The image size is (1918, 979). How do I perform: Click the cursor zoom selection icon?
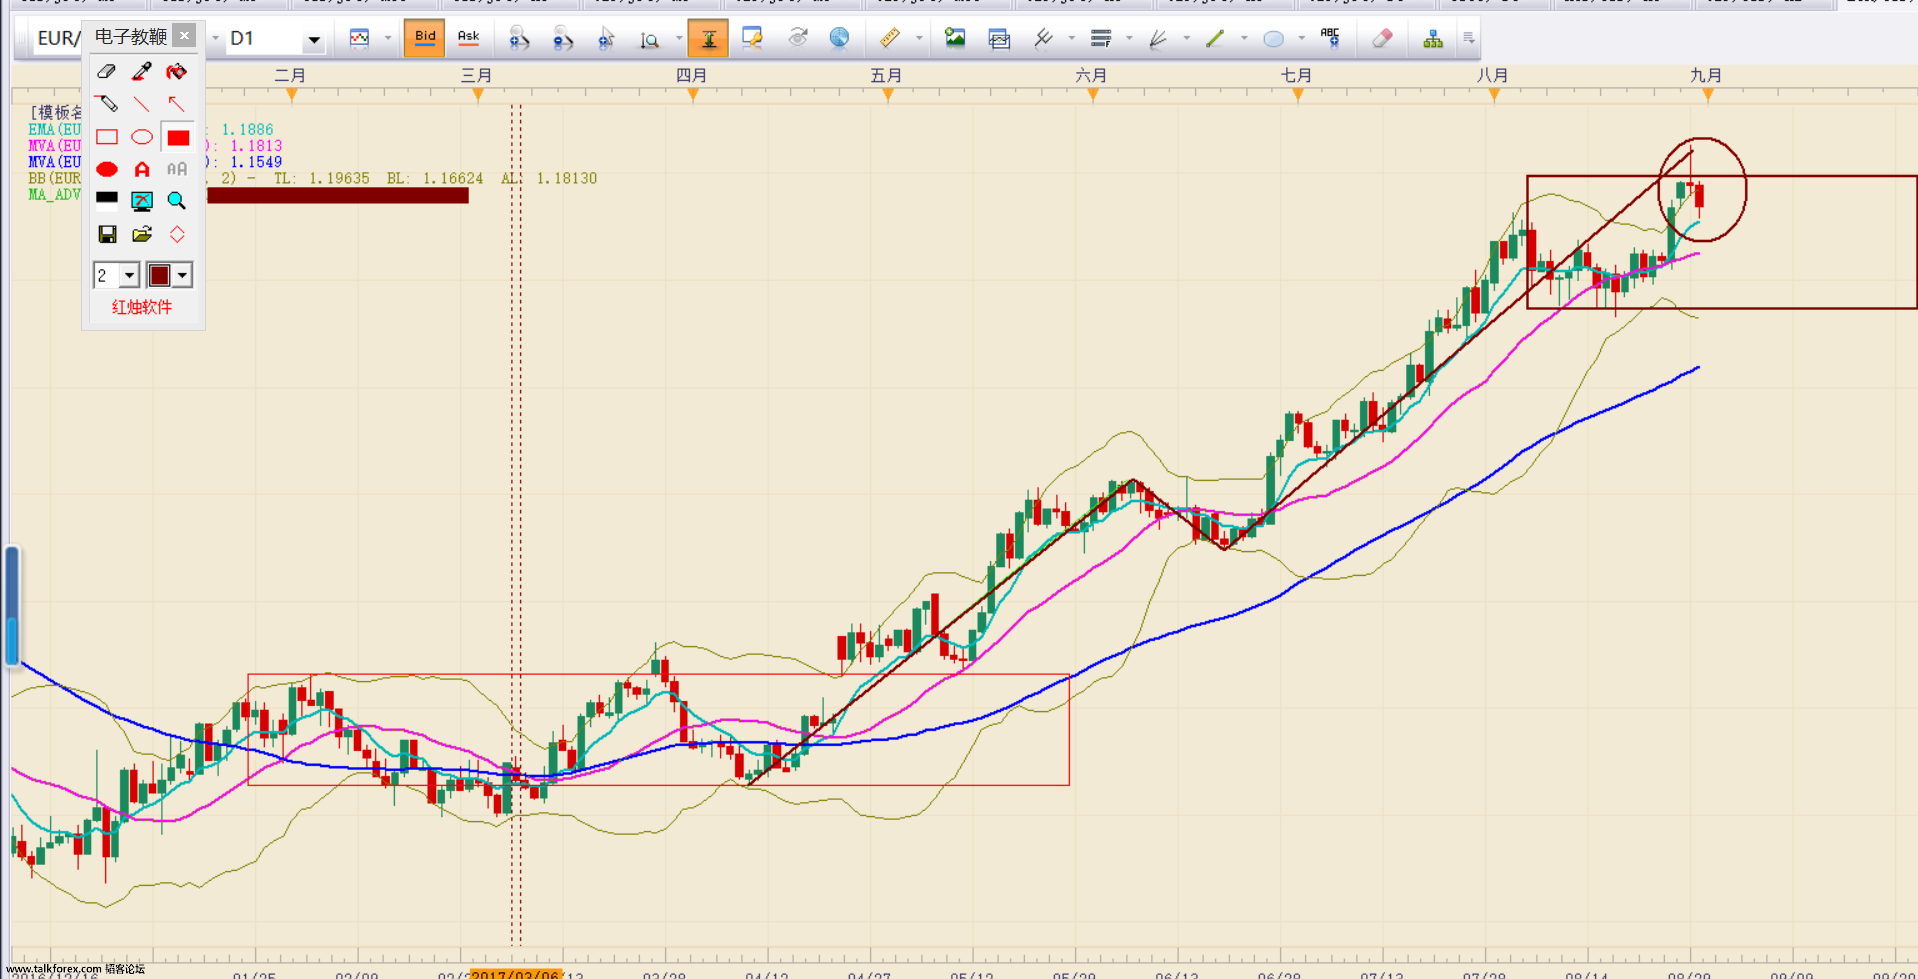click(x=606, y=38)
